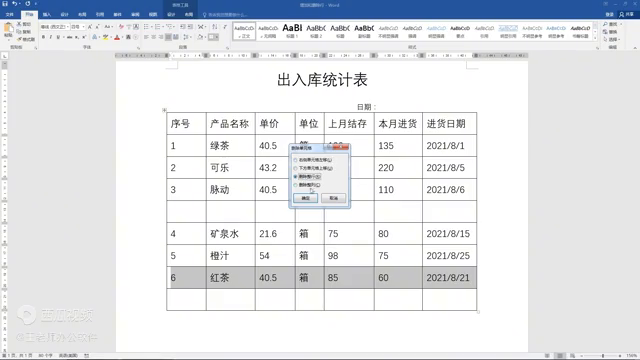
Task: Switch to the References ribbon tab
Action: coord(100,15)
